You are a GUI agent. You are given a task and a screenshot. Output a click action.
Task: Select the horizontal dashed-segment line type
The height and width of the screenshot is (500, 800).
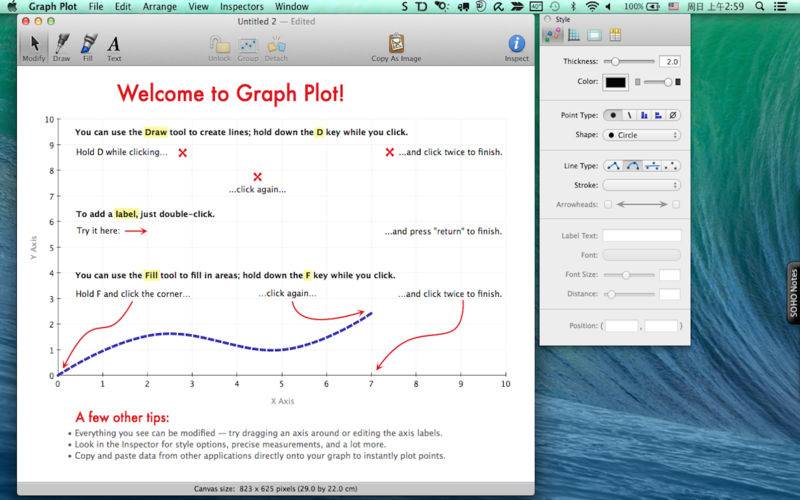pos(653,166)
